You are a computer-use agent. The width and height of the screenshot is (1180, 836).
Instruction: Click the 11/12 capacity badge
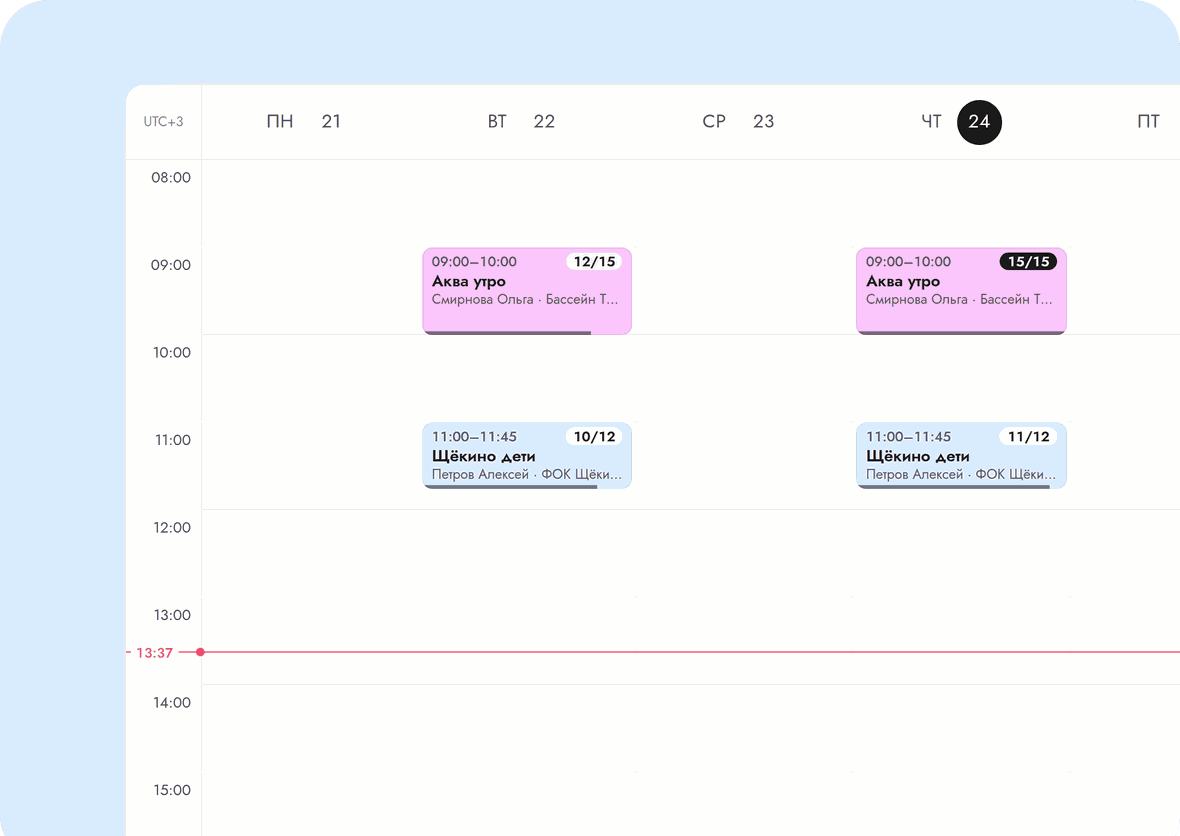click(x=1028, y=436)
